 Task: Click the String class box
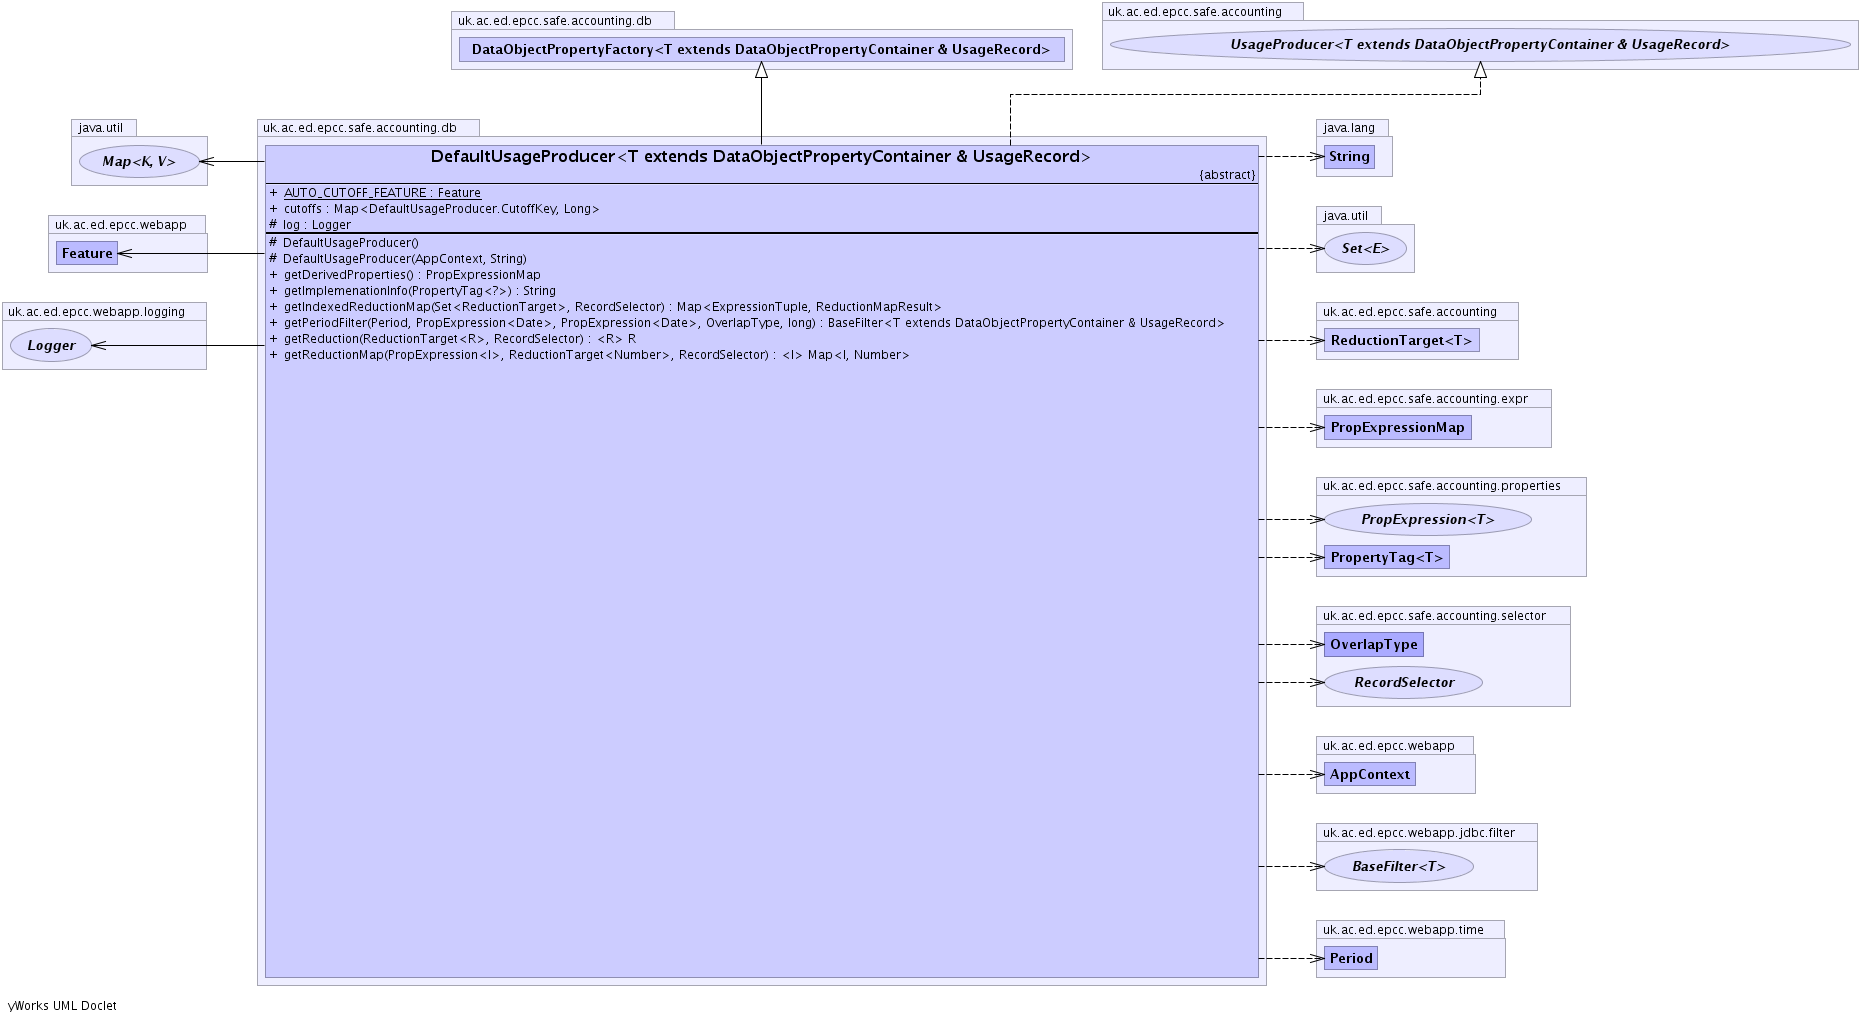[x=1348, y=157]
